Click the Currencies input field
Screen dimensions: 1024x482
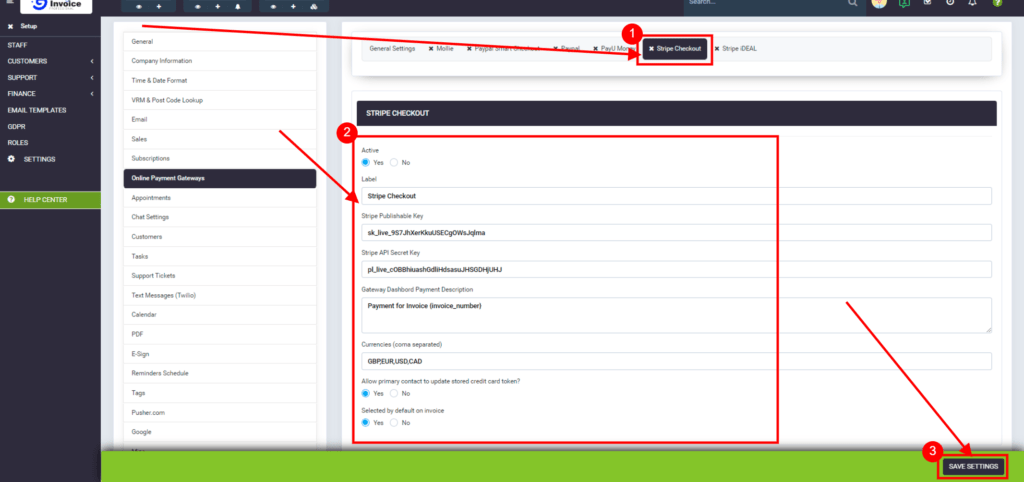[x=677, y=361]
